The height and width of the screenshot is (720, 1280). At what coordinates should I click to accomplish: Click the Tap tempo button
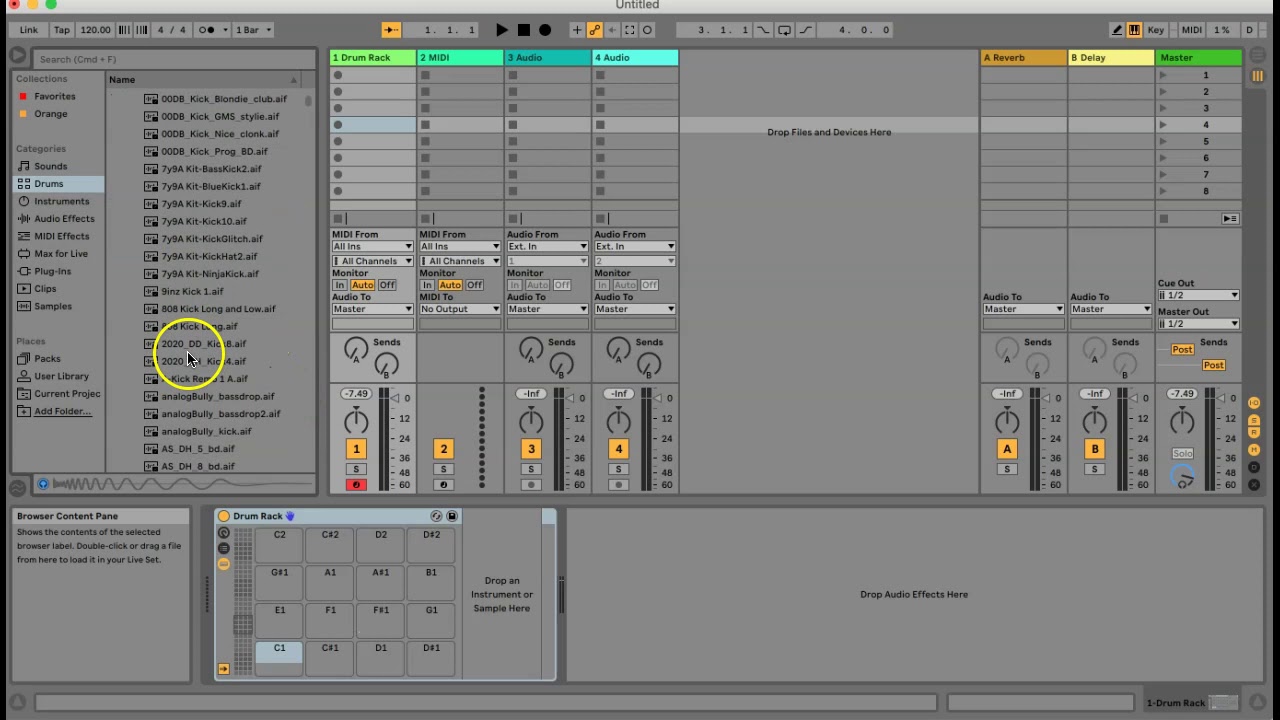point(61,30)
